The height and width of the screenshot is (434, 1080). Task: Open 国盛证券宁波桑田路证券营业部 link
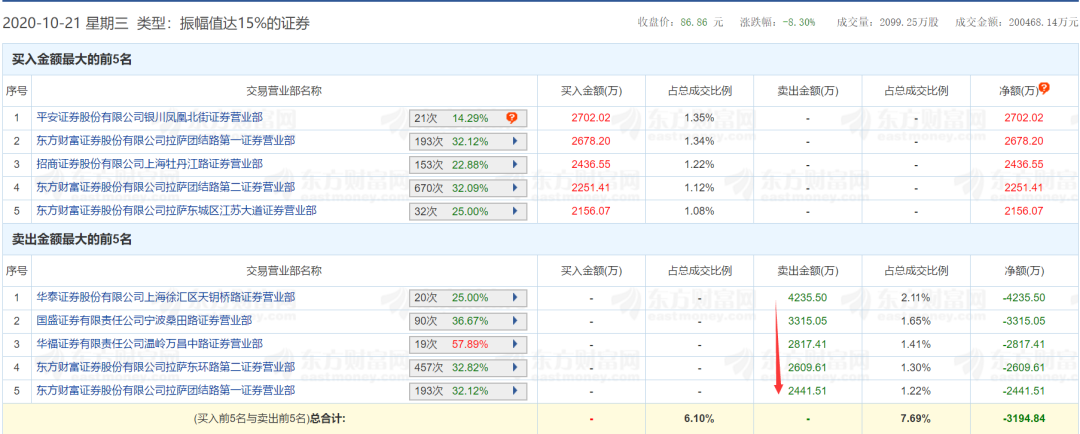pyautogui.click(x=144, y=320)
